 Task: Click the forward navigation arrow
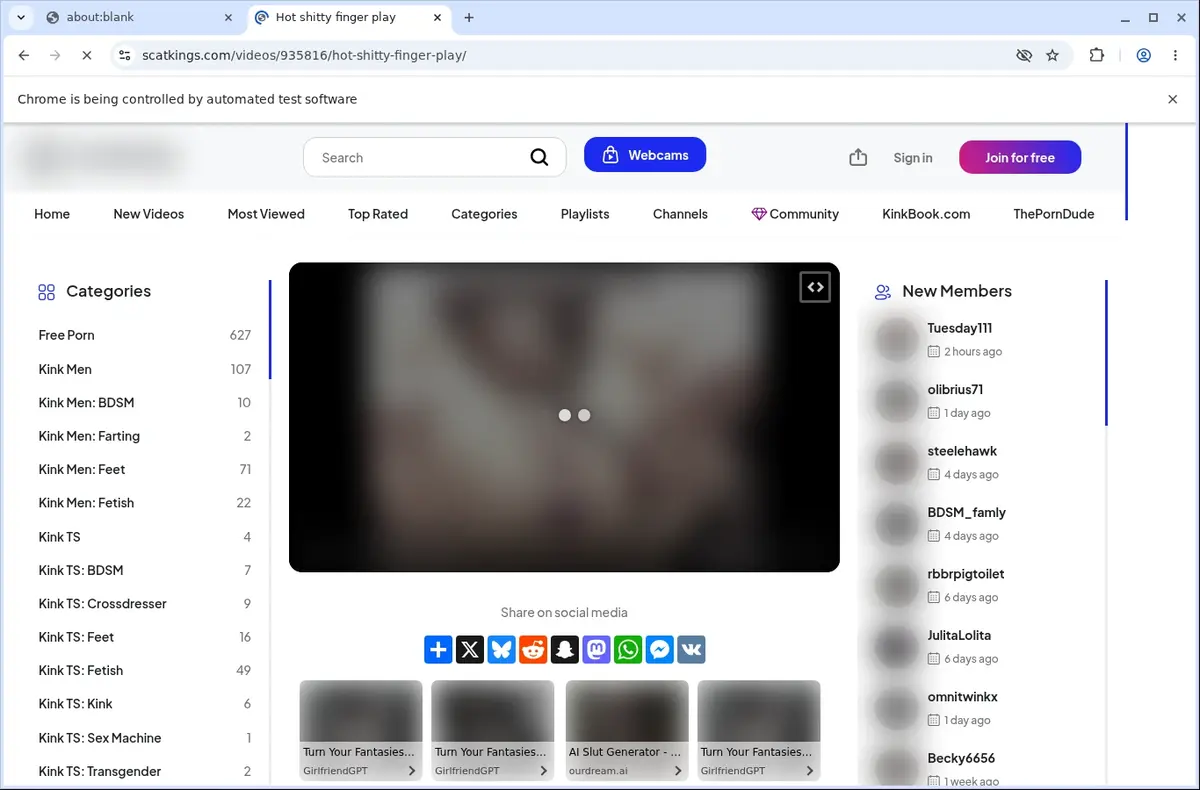55,56
